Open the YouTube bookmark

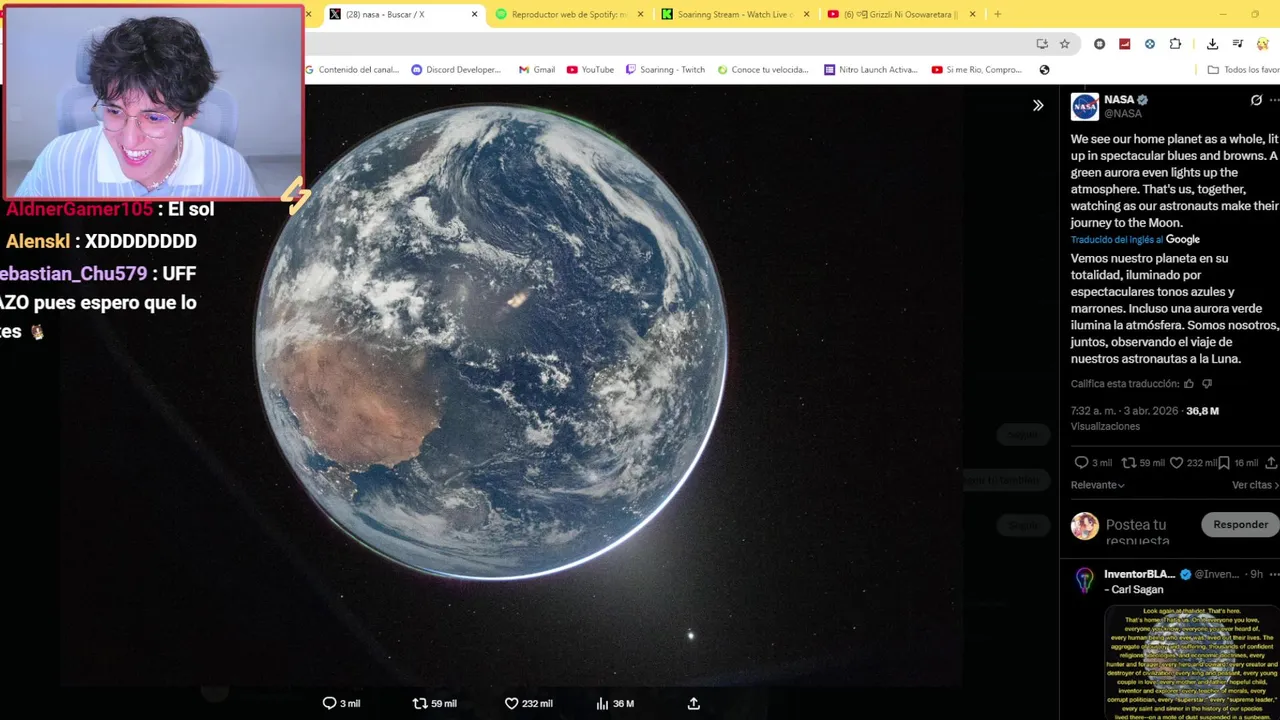point(590,70)
